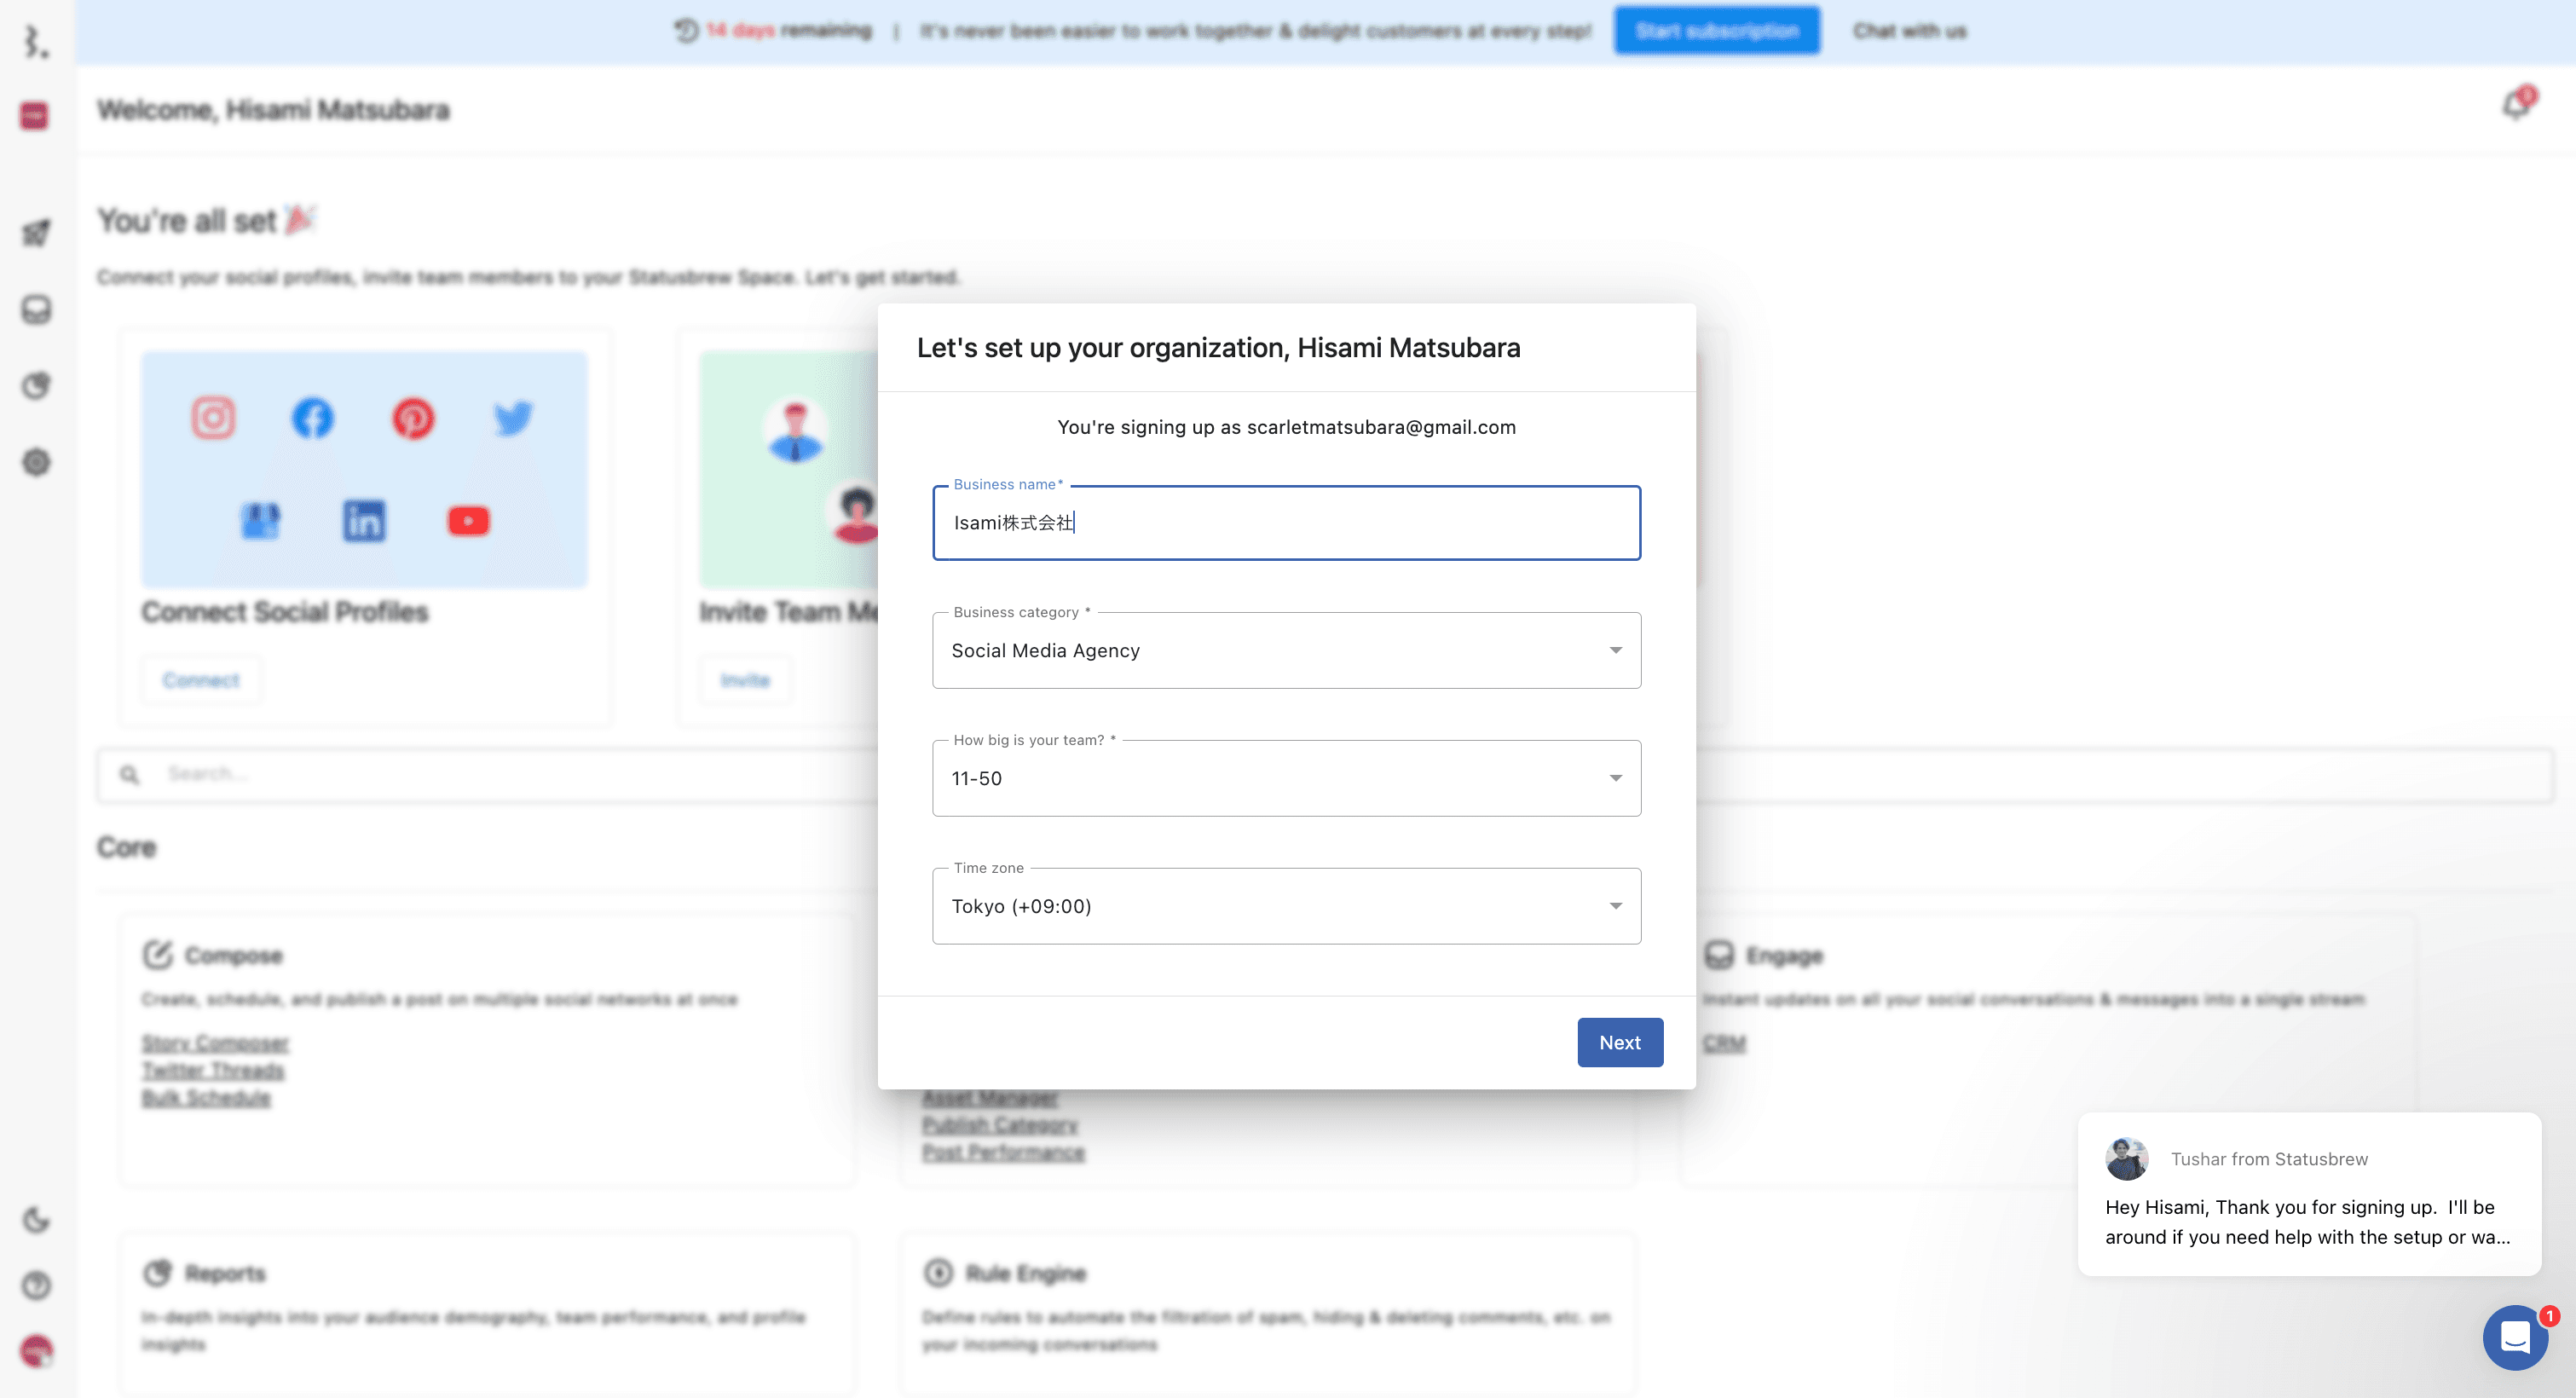
Task: Open the rocket Publish sidebar icon
Action: pos(36,233)
